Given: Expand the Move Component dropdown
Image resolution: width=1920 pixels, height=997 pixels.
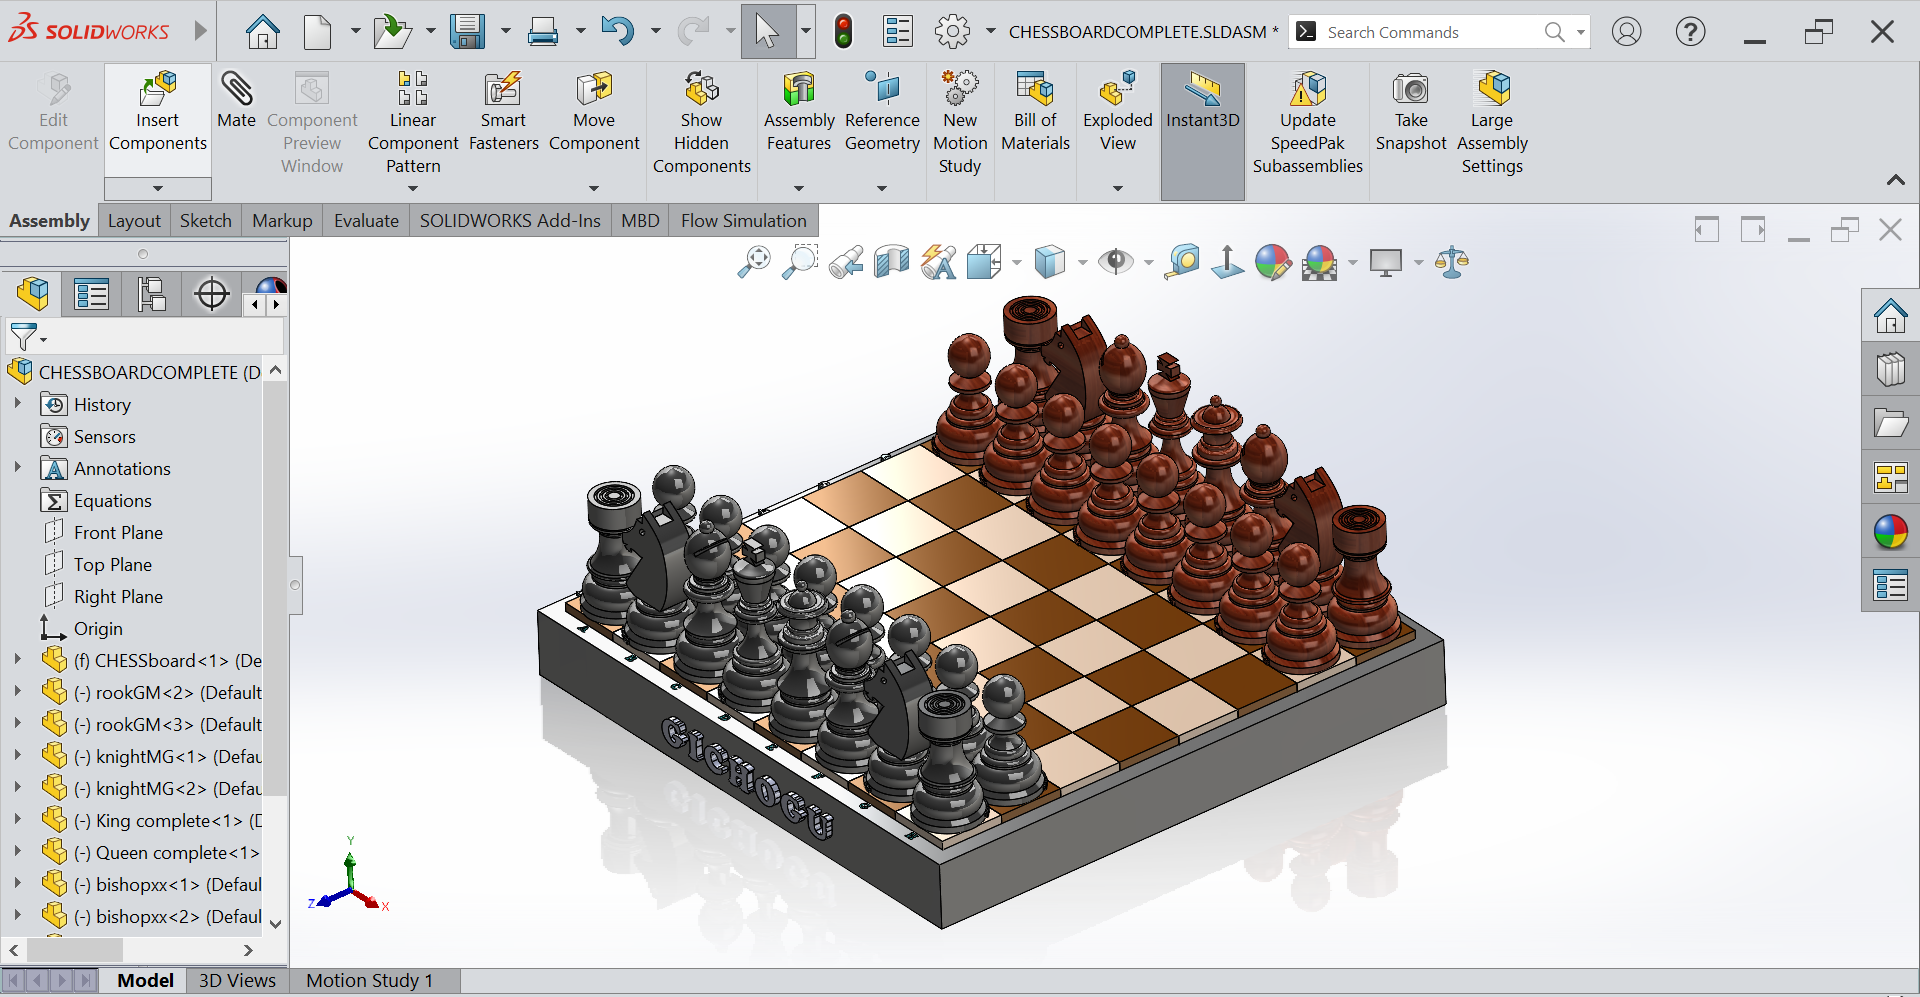Looking at the screenshot, I should coord(594,188).
